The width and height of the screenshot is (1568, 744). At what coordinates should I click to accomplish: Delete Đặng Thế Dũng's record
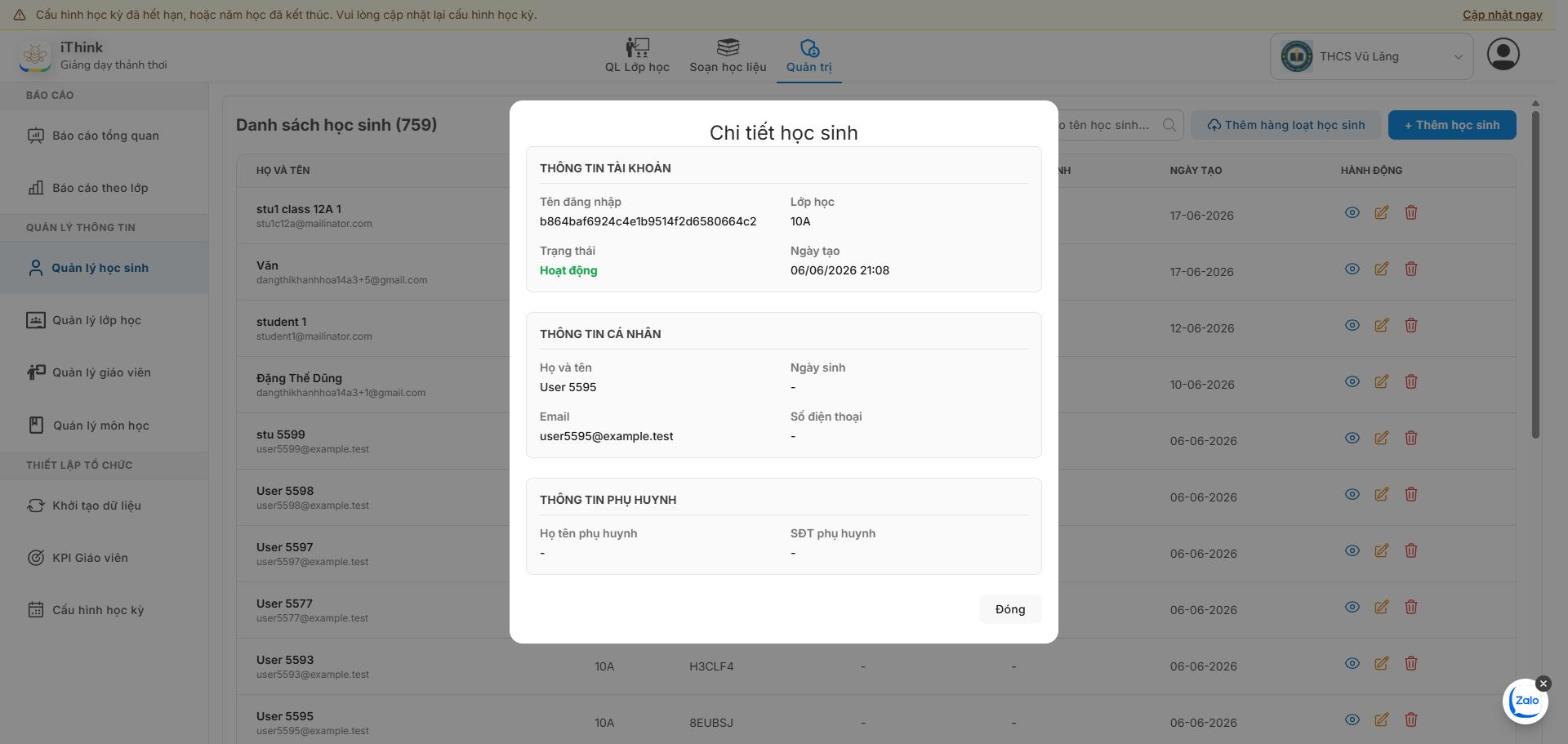pos(1411,382)
